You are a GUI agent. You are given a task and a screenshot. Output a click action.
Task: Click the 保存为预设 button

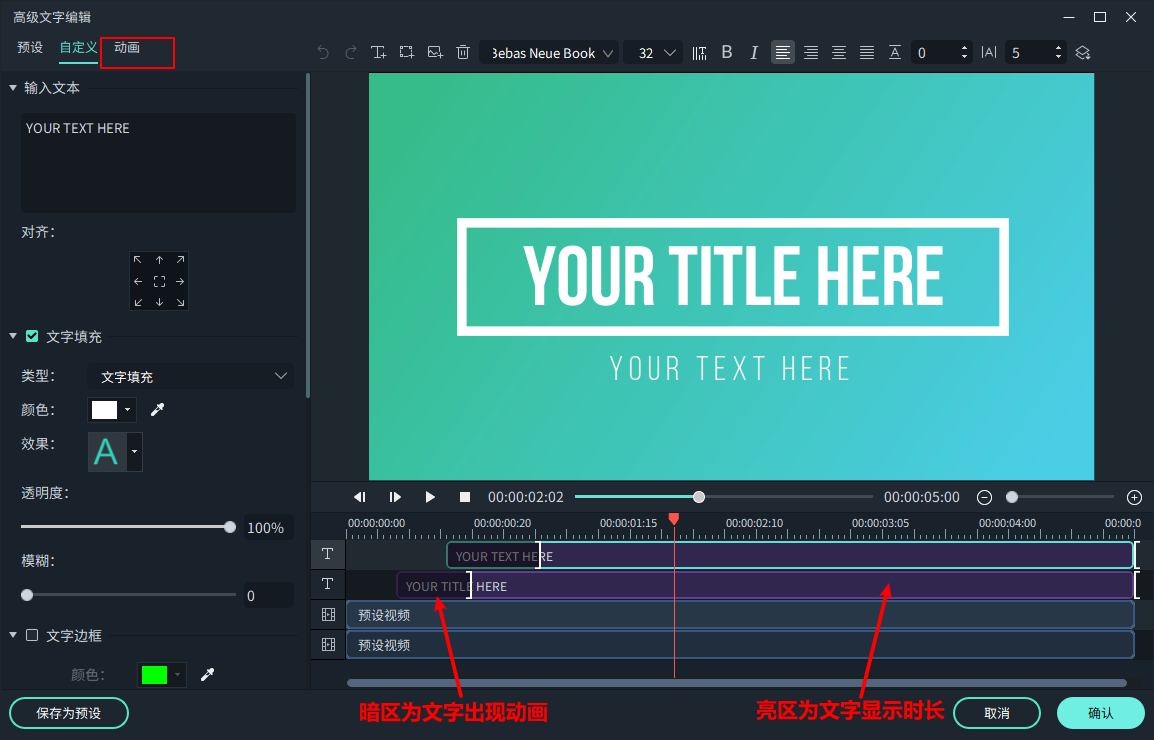[69, 713]
